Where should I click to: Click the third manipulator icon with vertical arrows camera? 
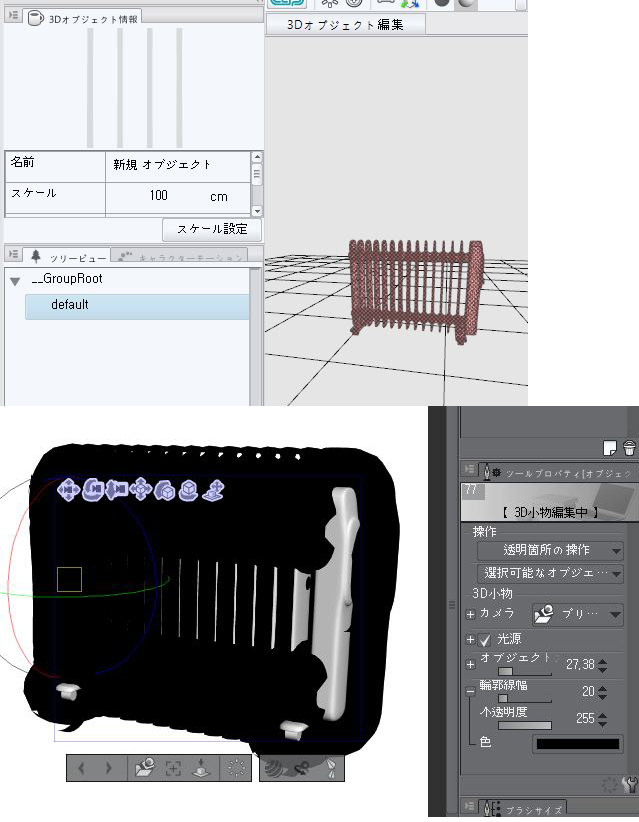pos(116,490)
